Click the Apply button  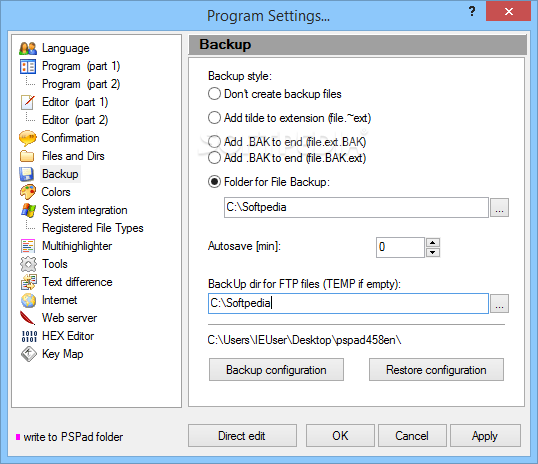click(x=485, y=436)
